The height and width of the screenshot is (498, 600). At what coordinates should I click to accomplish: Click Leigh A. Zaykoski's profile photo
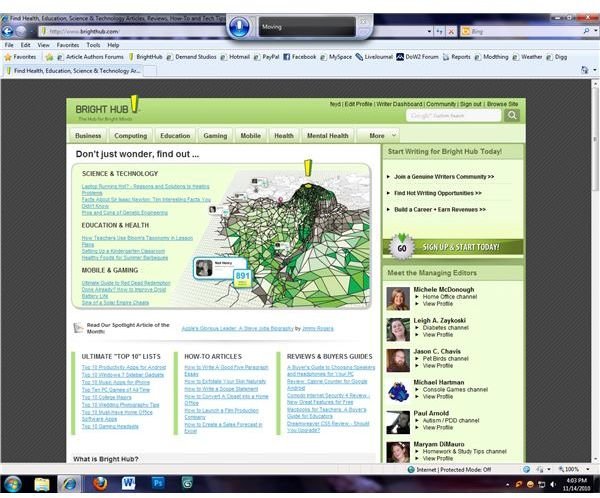pos(398,330)
